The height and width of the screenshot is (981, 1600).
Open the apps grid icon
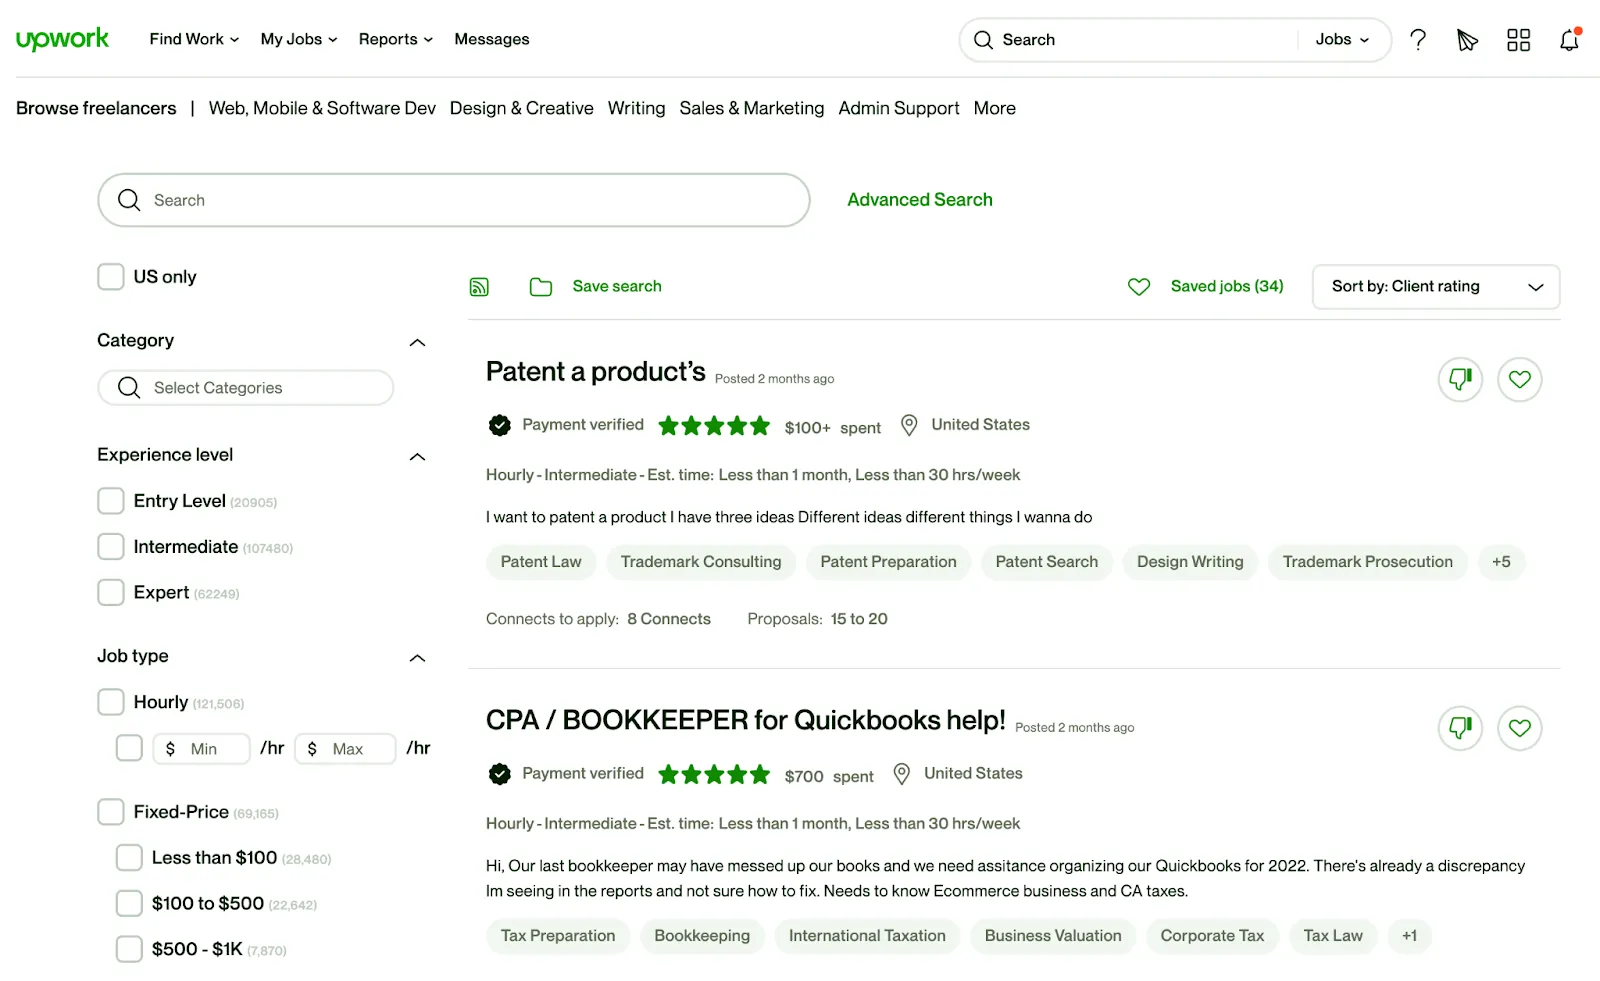(x=1518, y=40)
